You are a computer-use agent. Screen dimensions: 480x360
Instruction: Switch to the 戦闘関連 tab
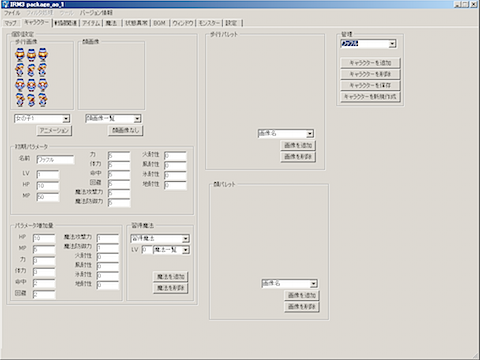pos(66,23)
